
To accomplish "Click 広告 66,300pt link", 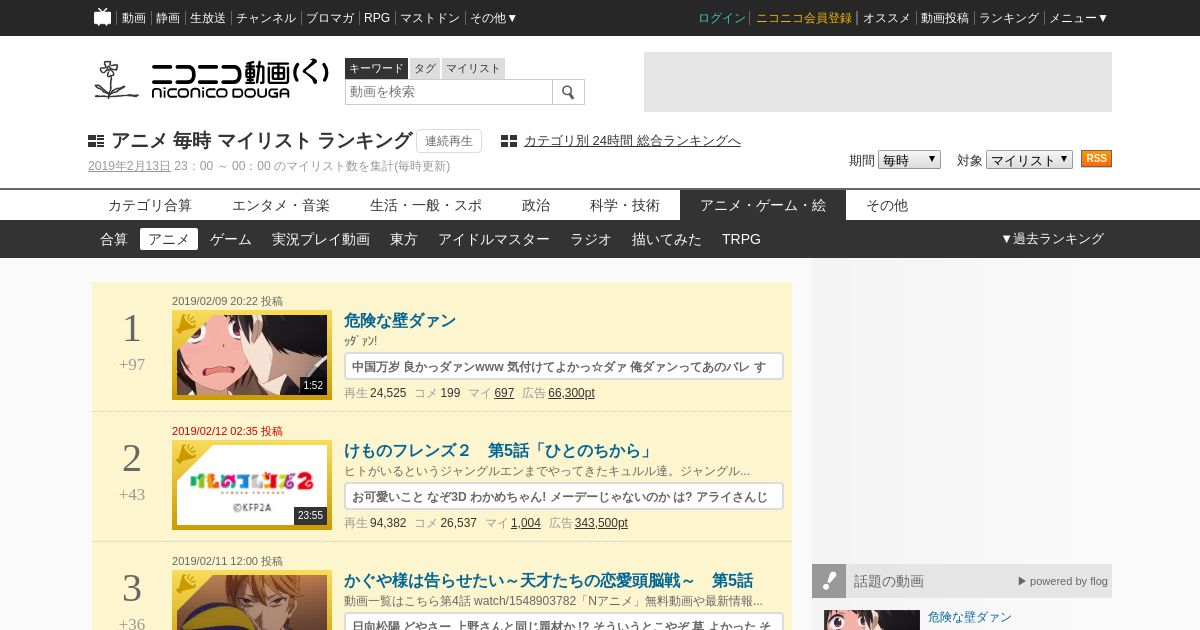I will (x=571, y=393).
